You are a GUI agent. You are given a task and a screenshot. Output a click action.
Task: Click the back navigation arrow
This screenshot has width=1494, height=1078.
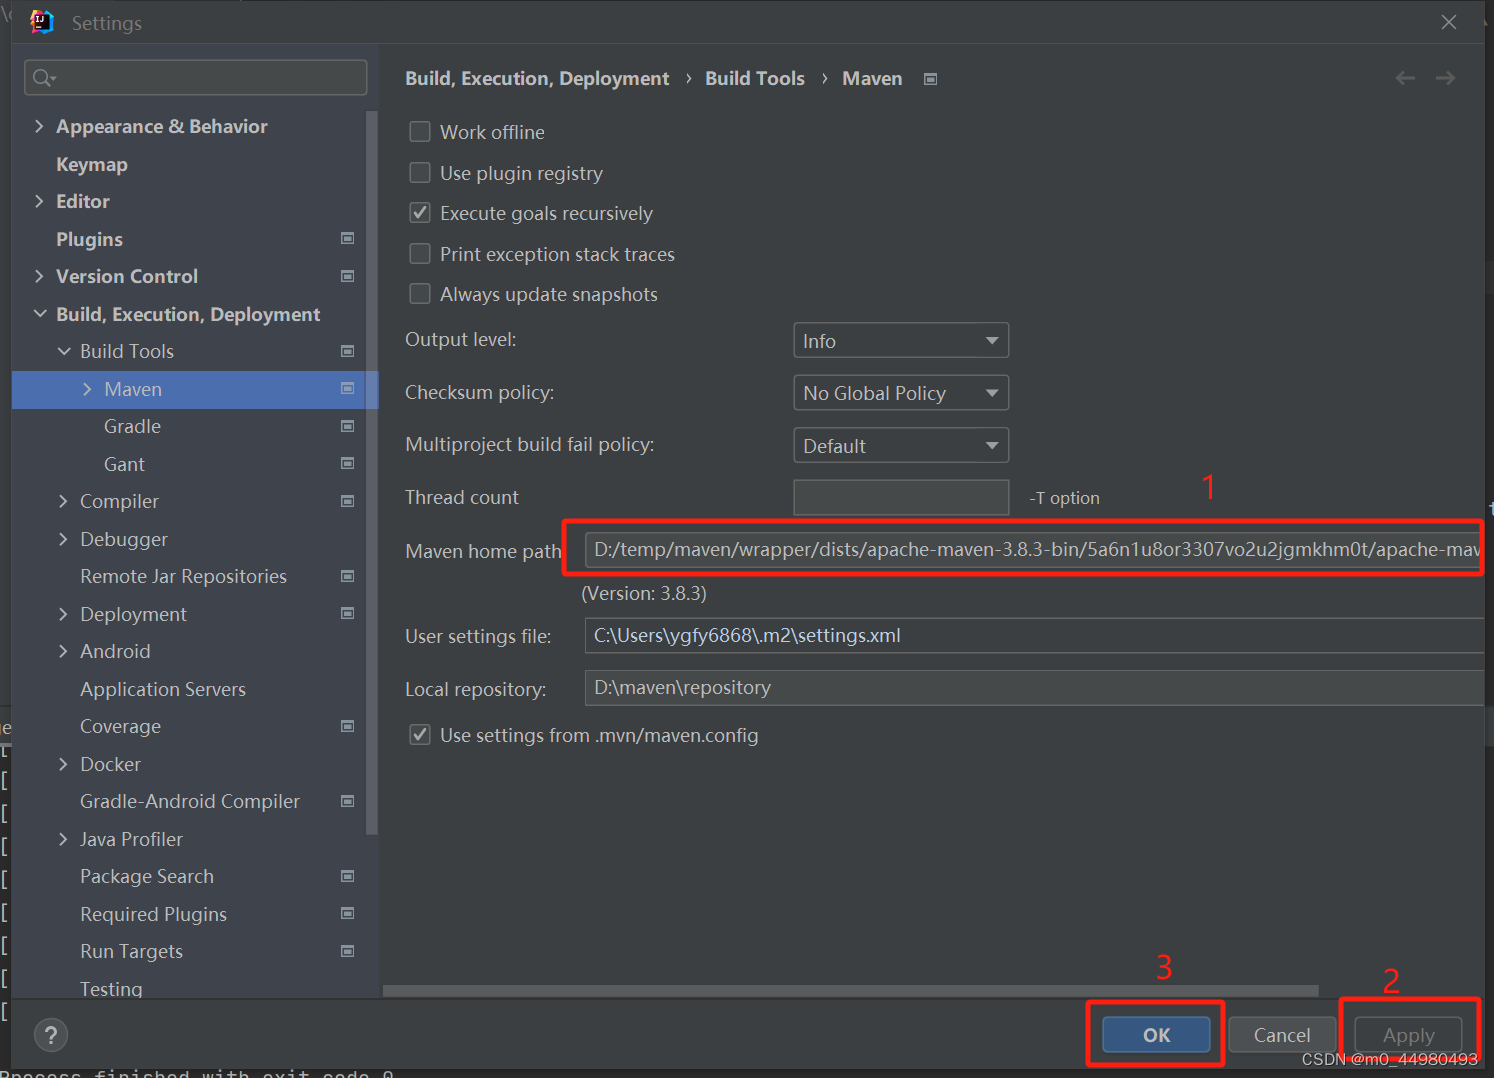1405,78
